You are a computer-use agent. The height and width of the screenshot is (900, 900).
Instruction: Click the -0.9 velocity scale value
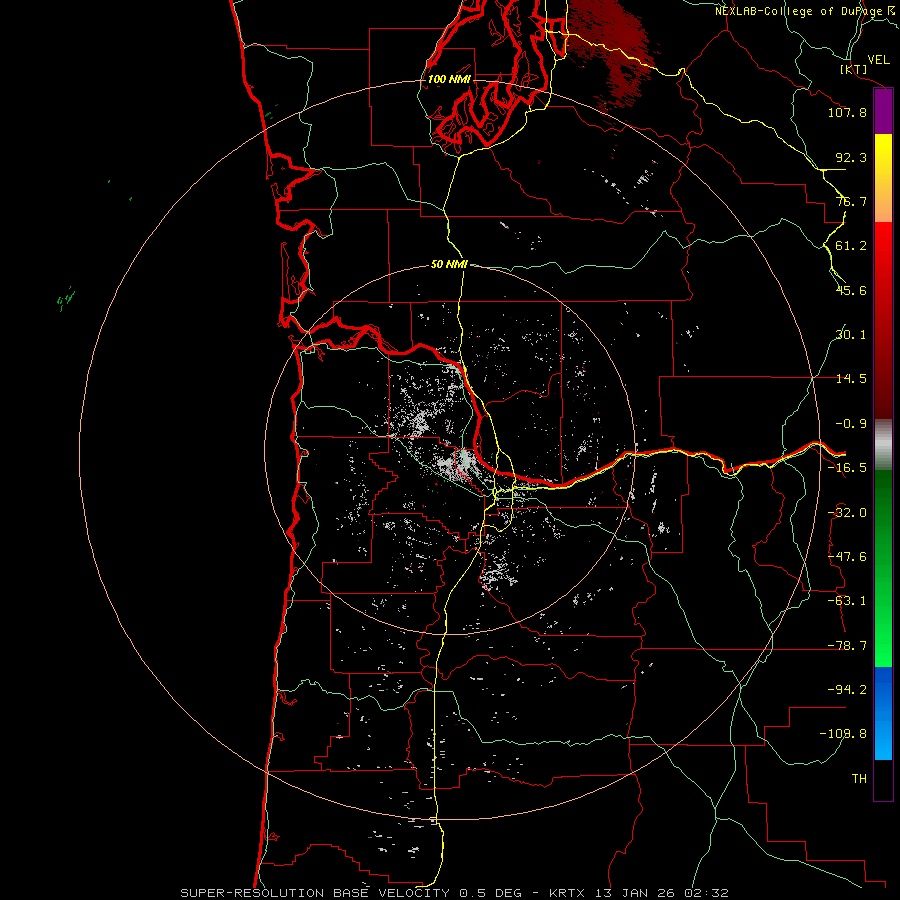click(x=851, y=424)
